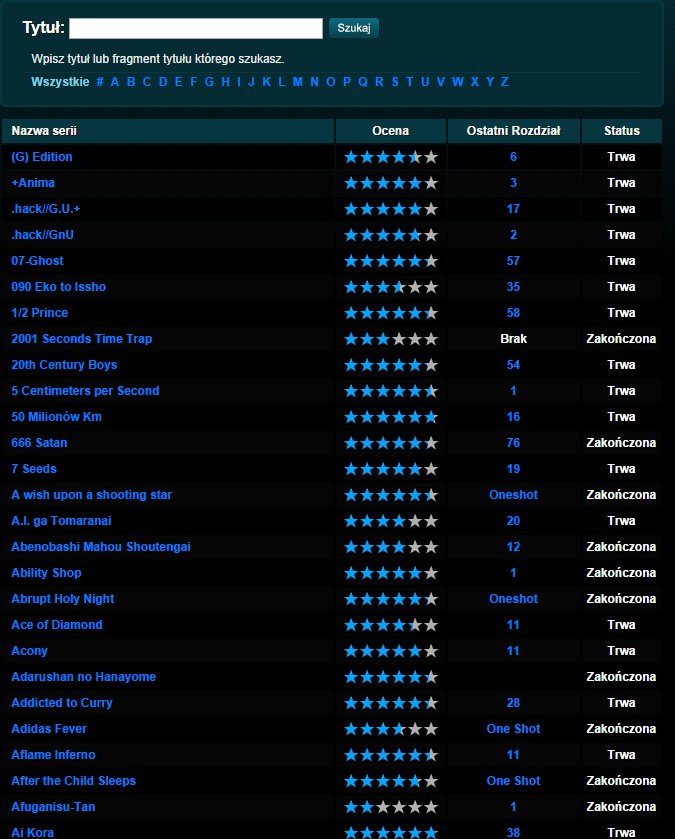Viewport: 675px width, 839px height.
Task: Open chapter 35 of 090 Eko to Issho
Action: [513, 287]
